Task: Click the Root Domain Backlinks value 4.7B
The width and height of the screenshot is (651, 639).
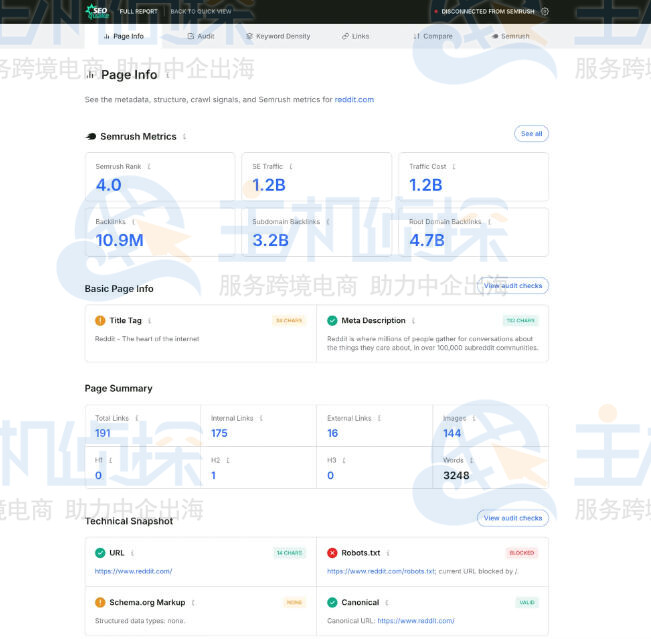Action: point(427,240)
